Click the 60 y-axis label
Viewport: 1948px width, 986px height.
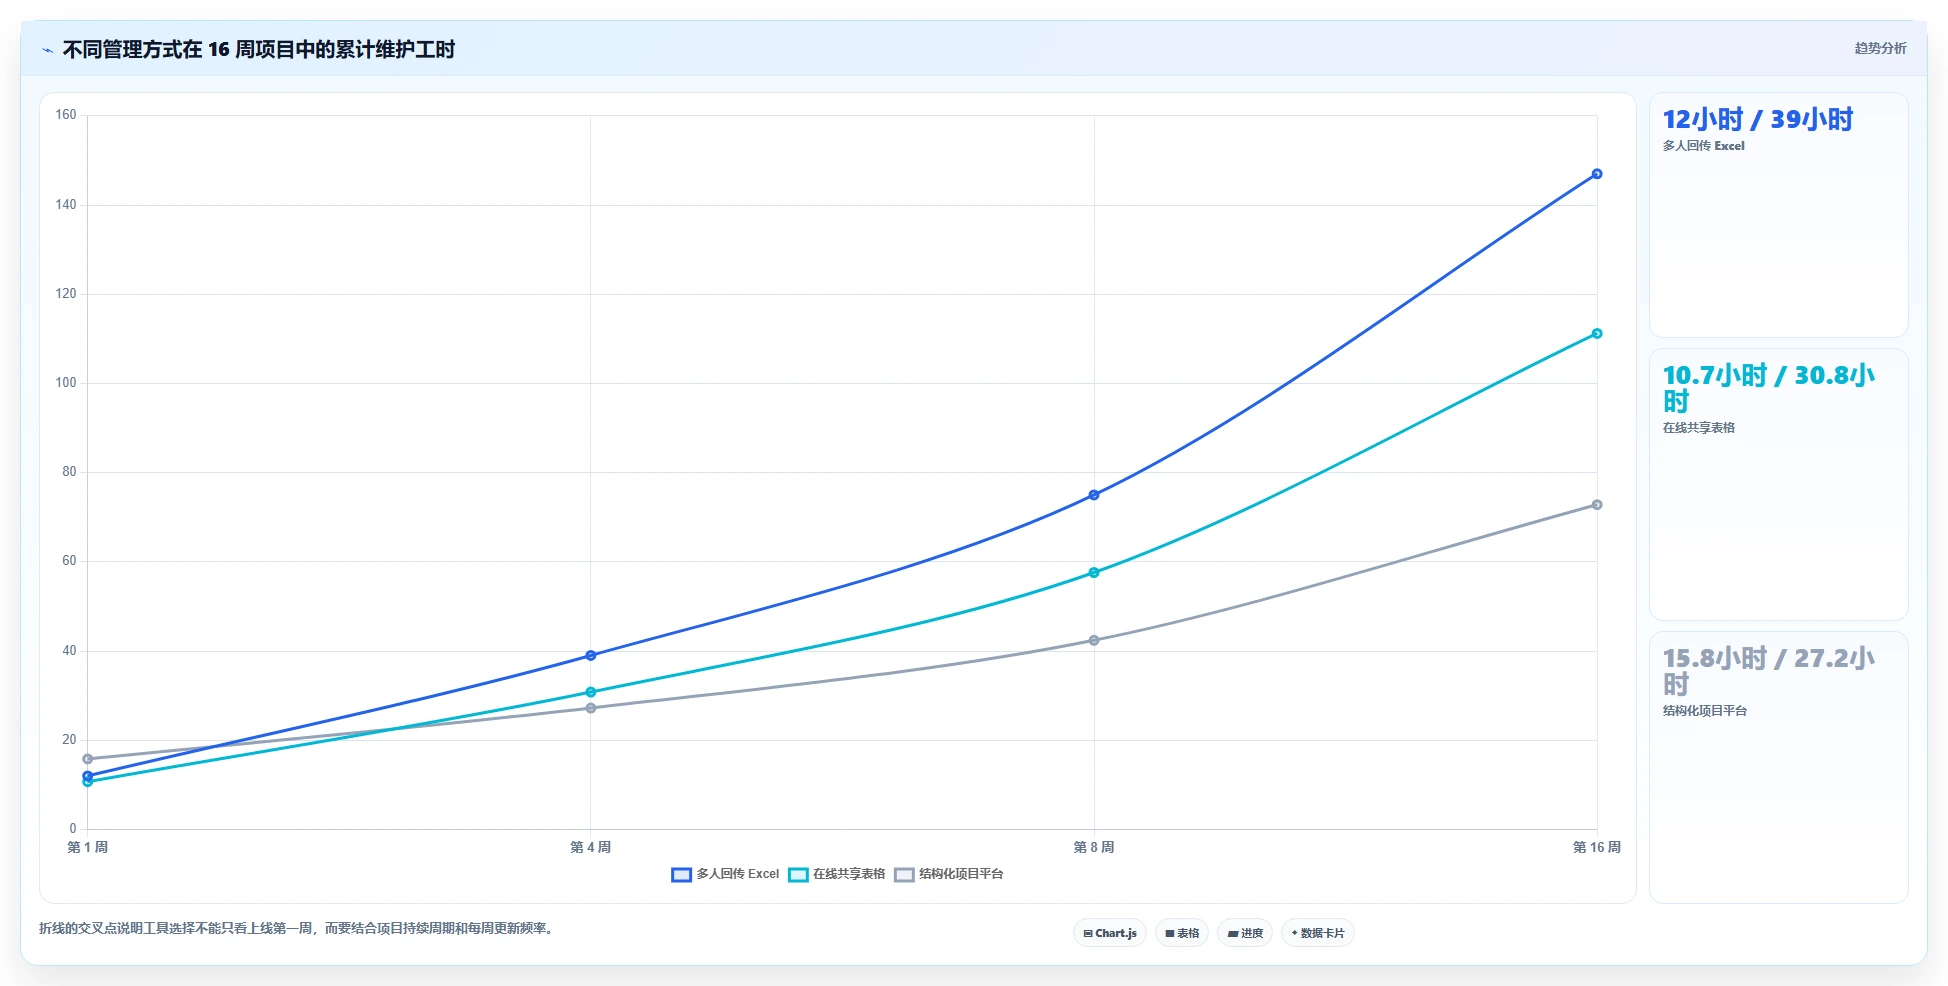coord(69,561)
